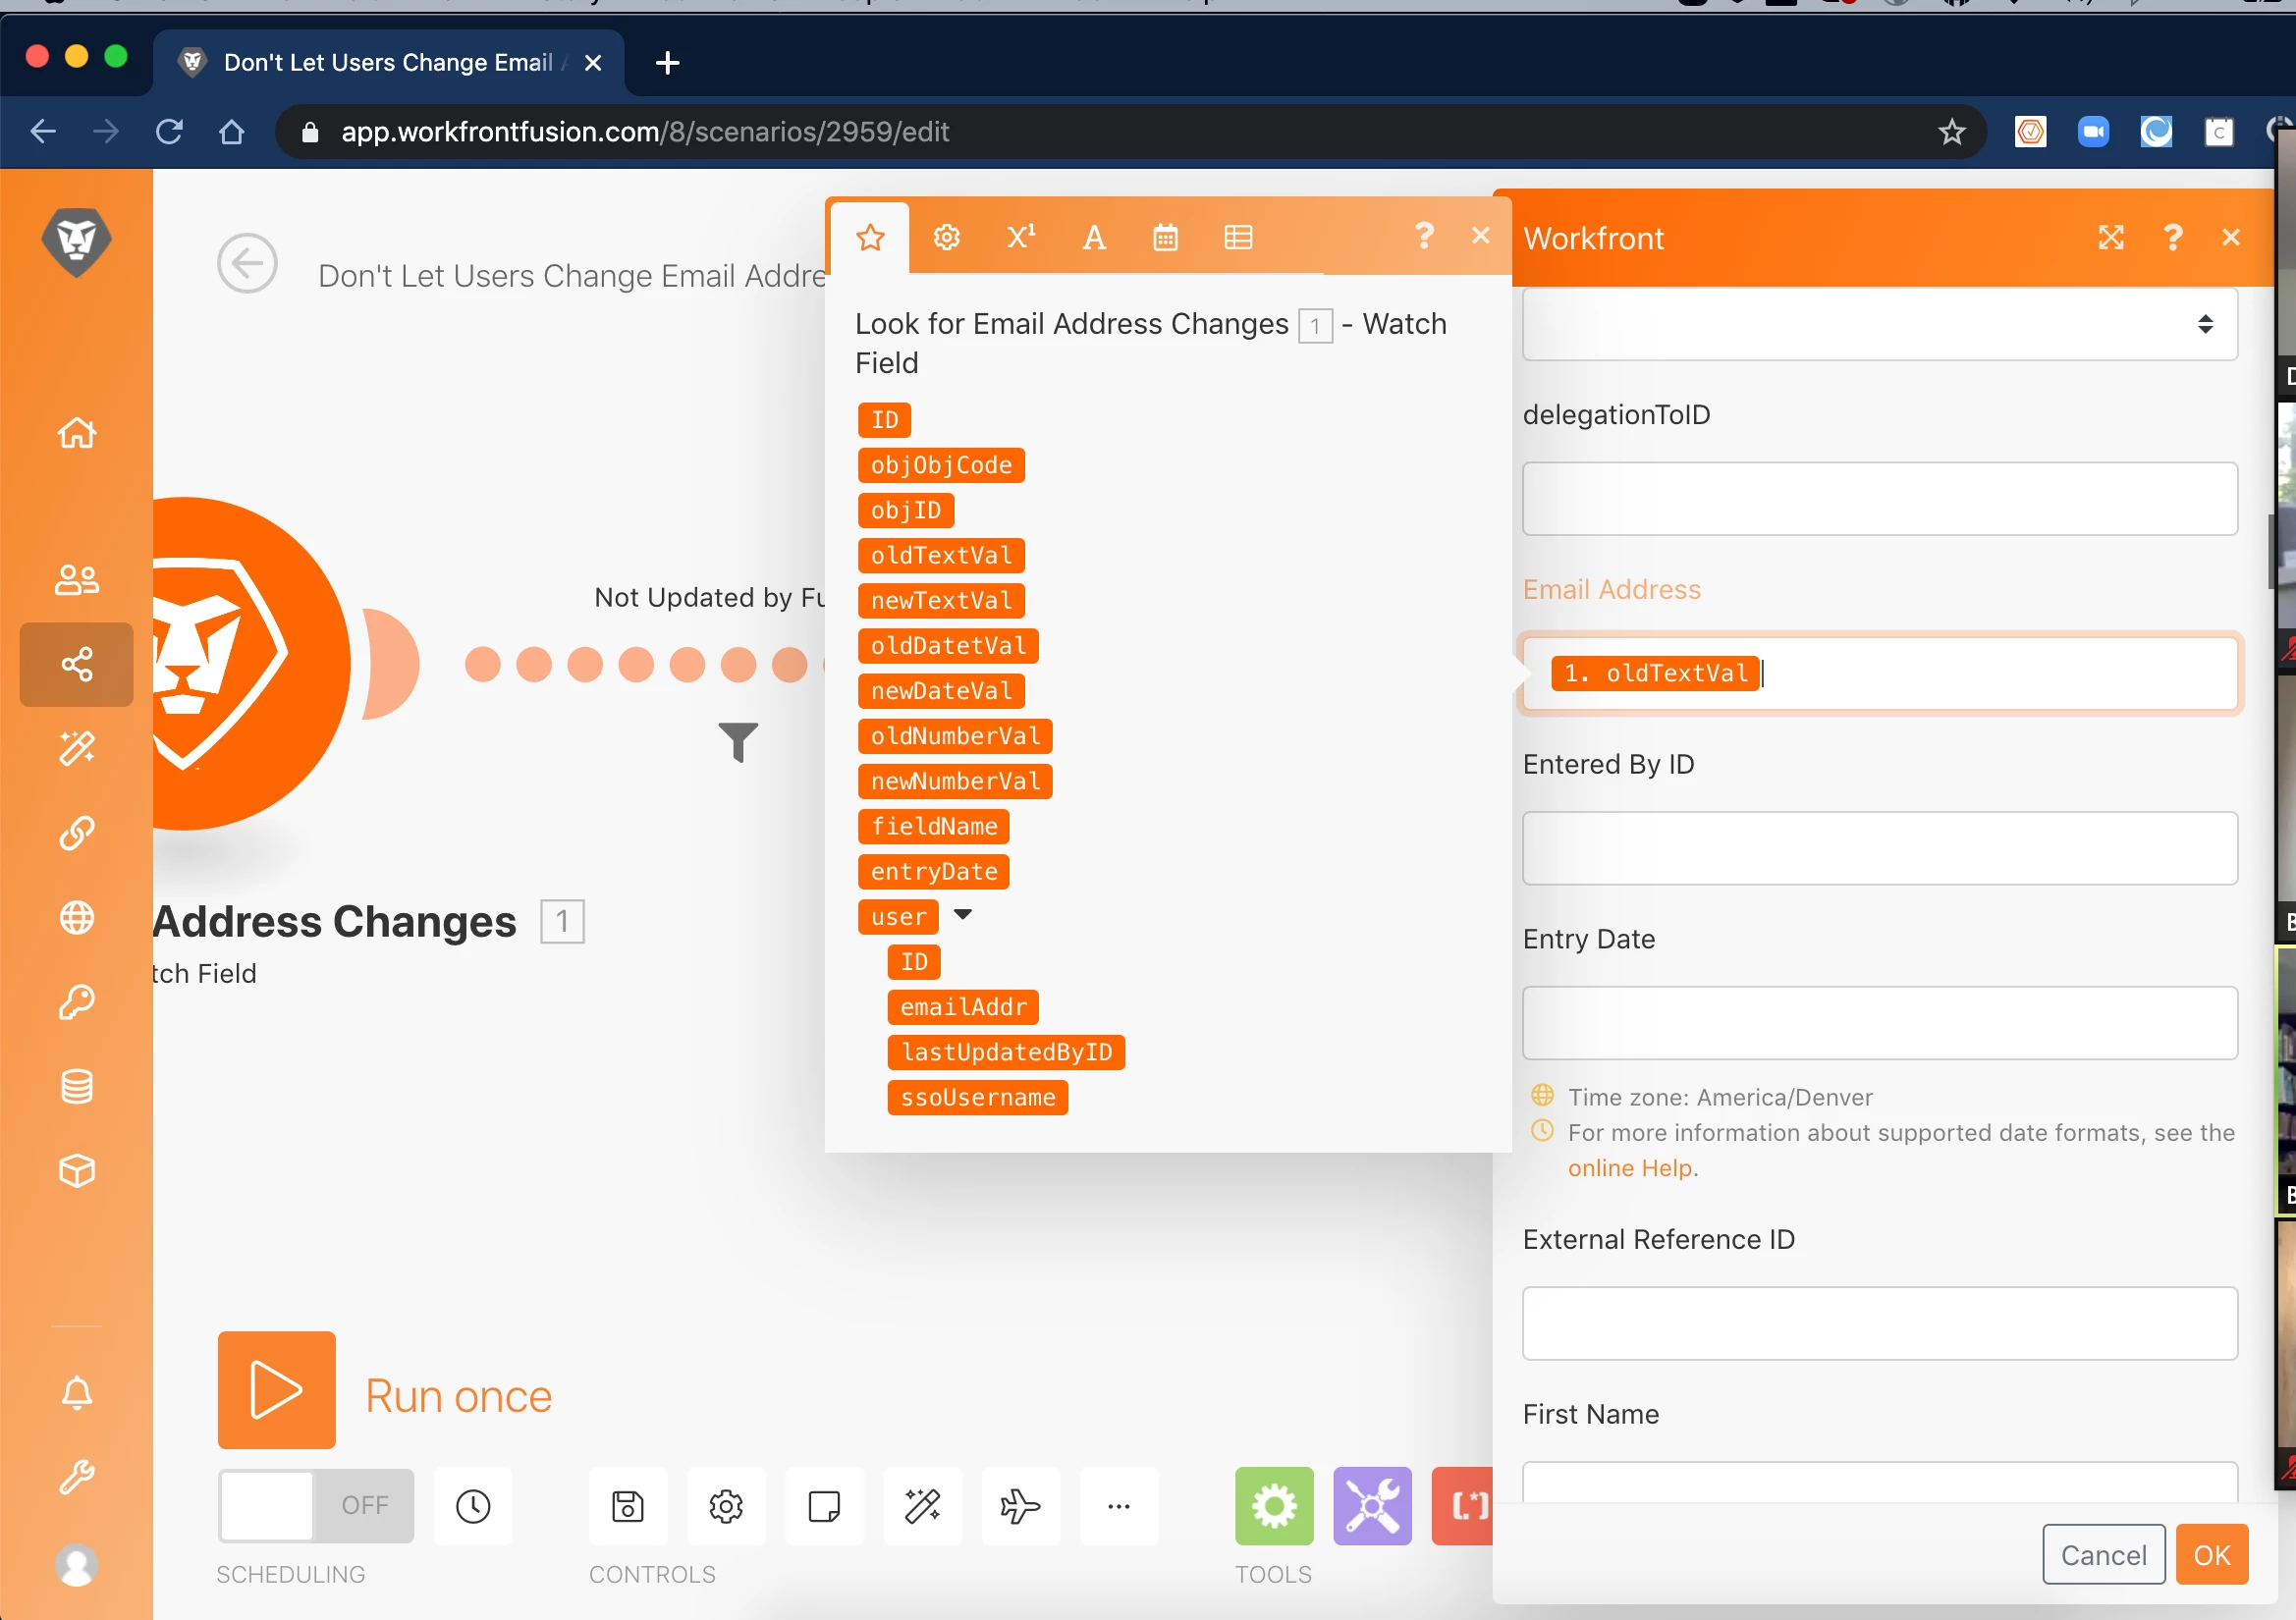This screenshot has width=2296, height=1620.
Task: Open the three-dots more menu in Controls
Action: (x=1119, y=1506)
